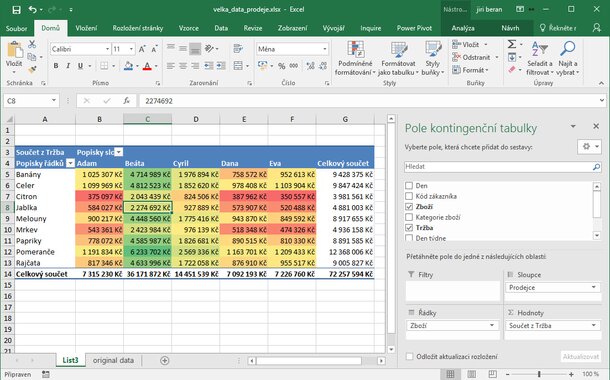The image size is (610, 380).
Task: Click the zoom slider handle
Action: point(539,374)
